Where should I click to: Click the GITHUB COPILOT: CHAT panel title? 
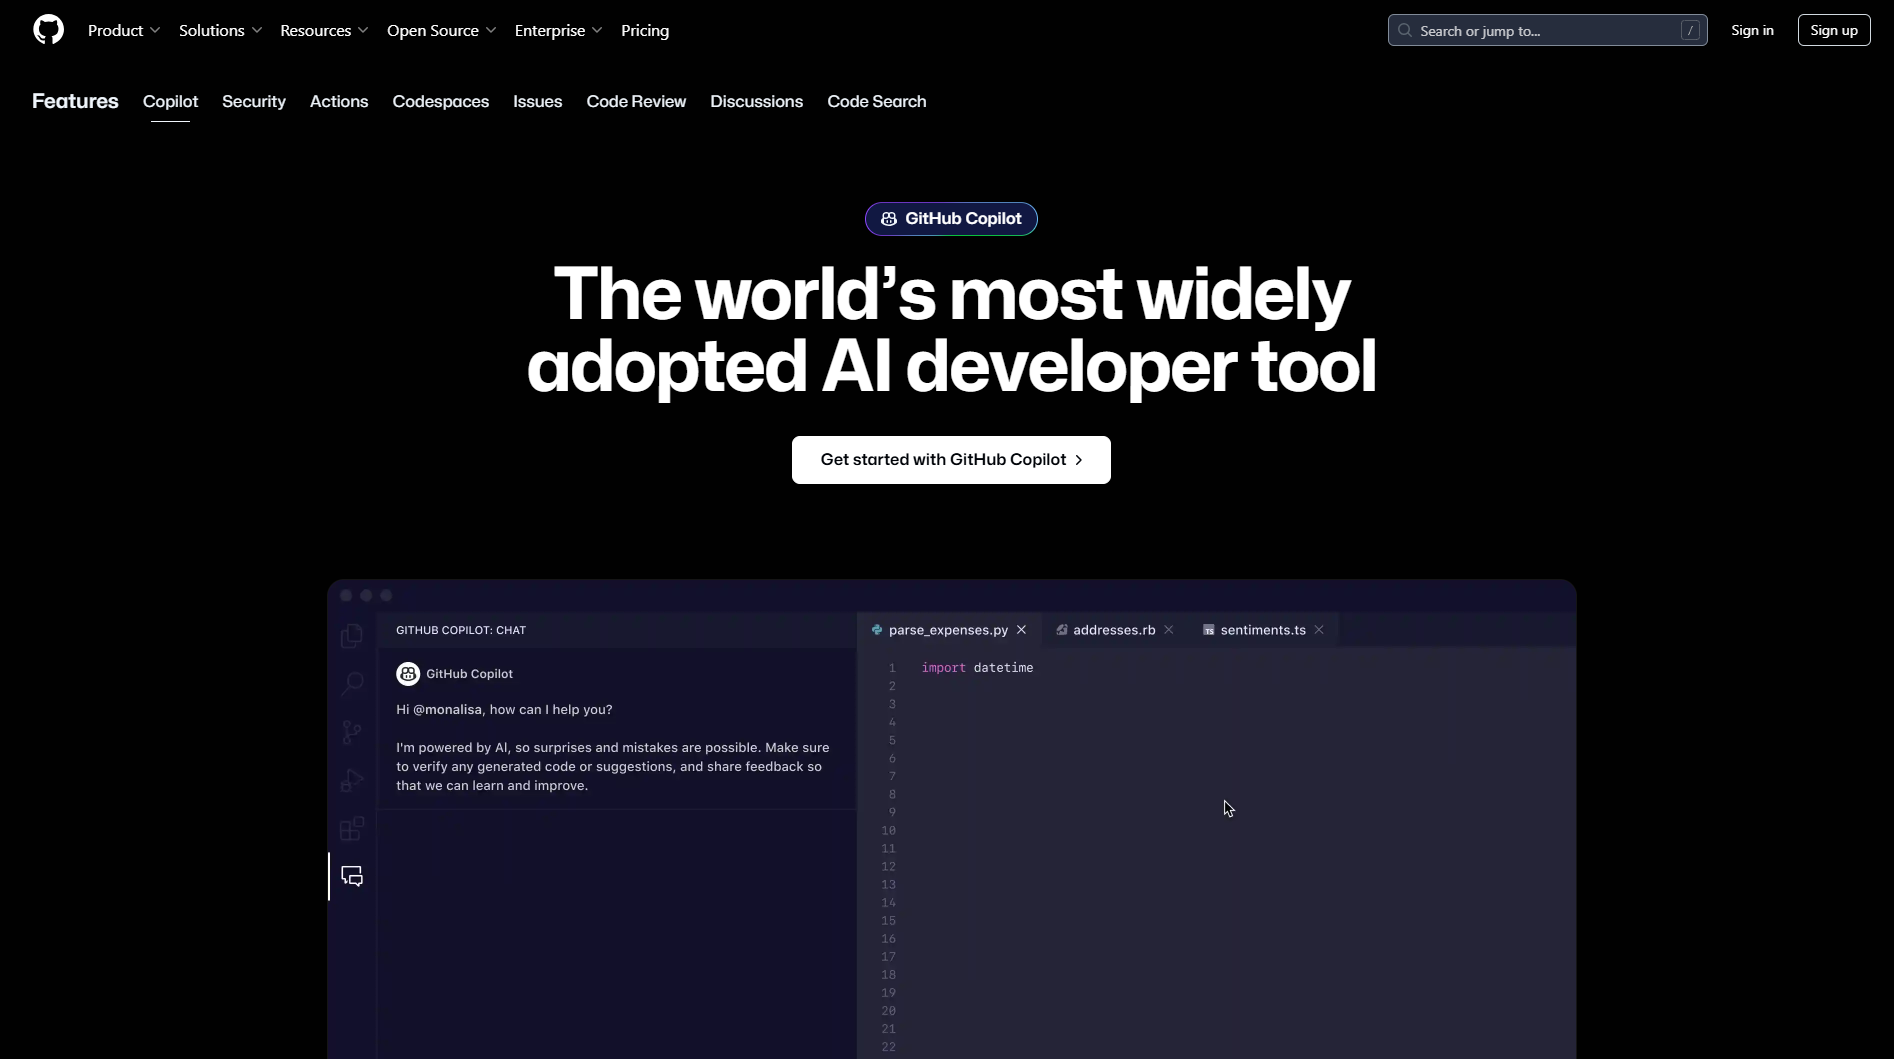tap(461, 630)
